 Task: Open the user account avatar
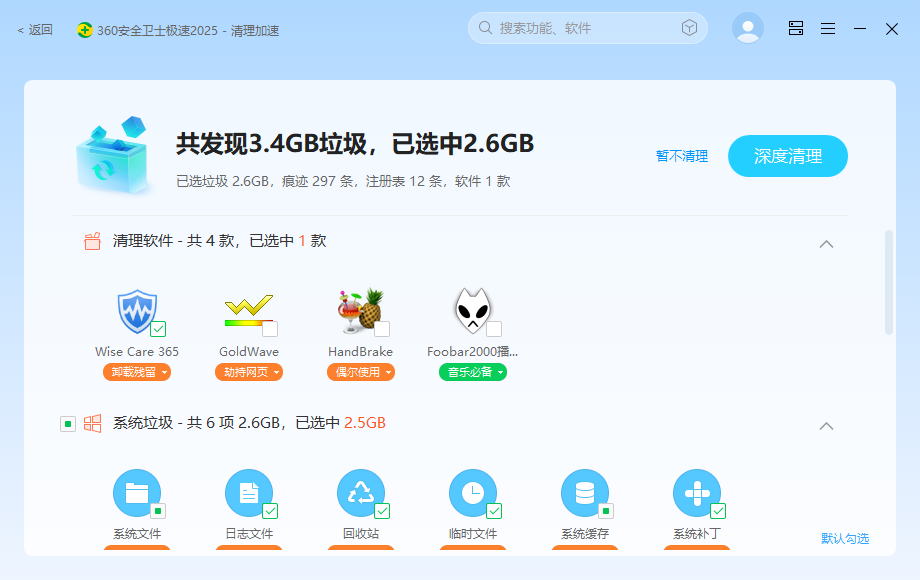(748, 28)
